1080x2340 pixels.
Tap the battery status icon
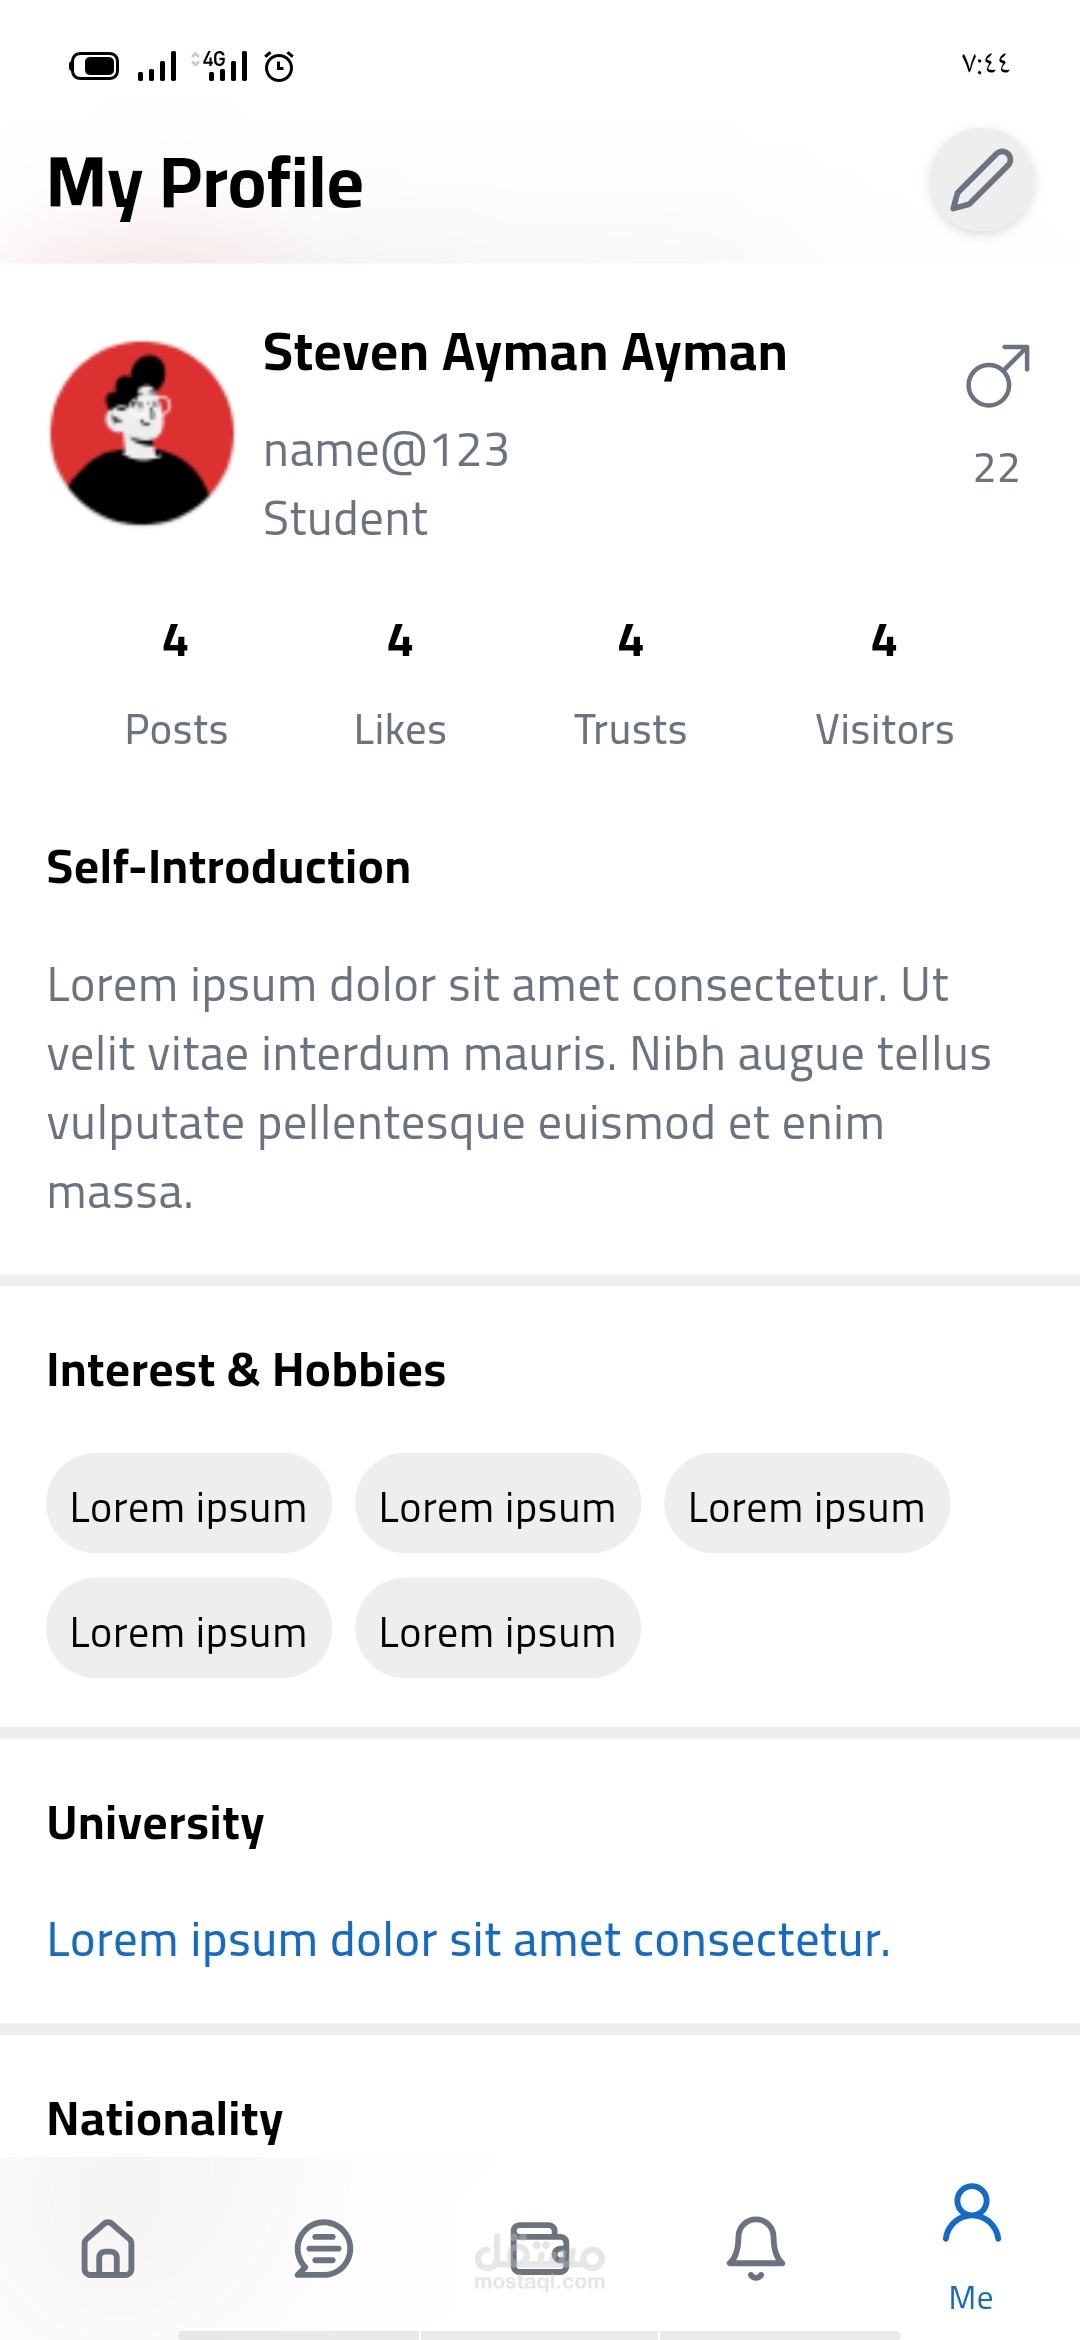coord(94,66)
